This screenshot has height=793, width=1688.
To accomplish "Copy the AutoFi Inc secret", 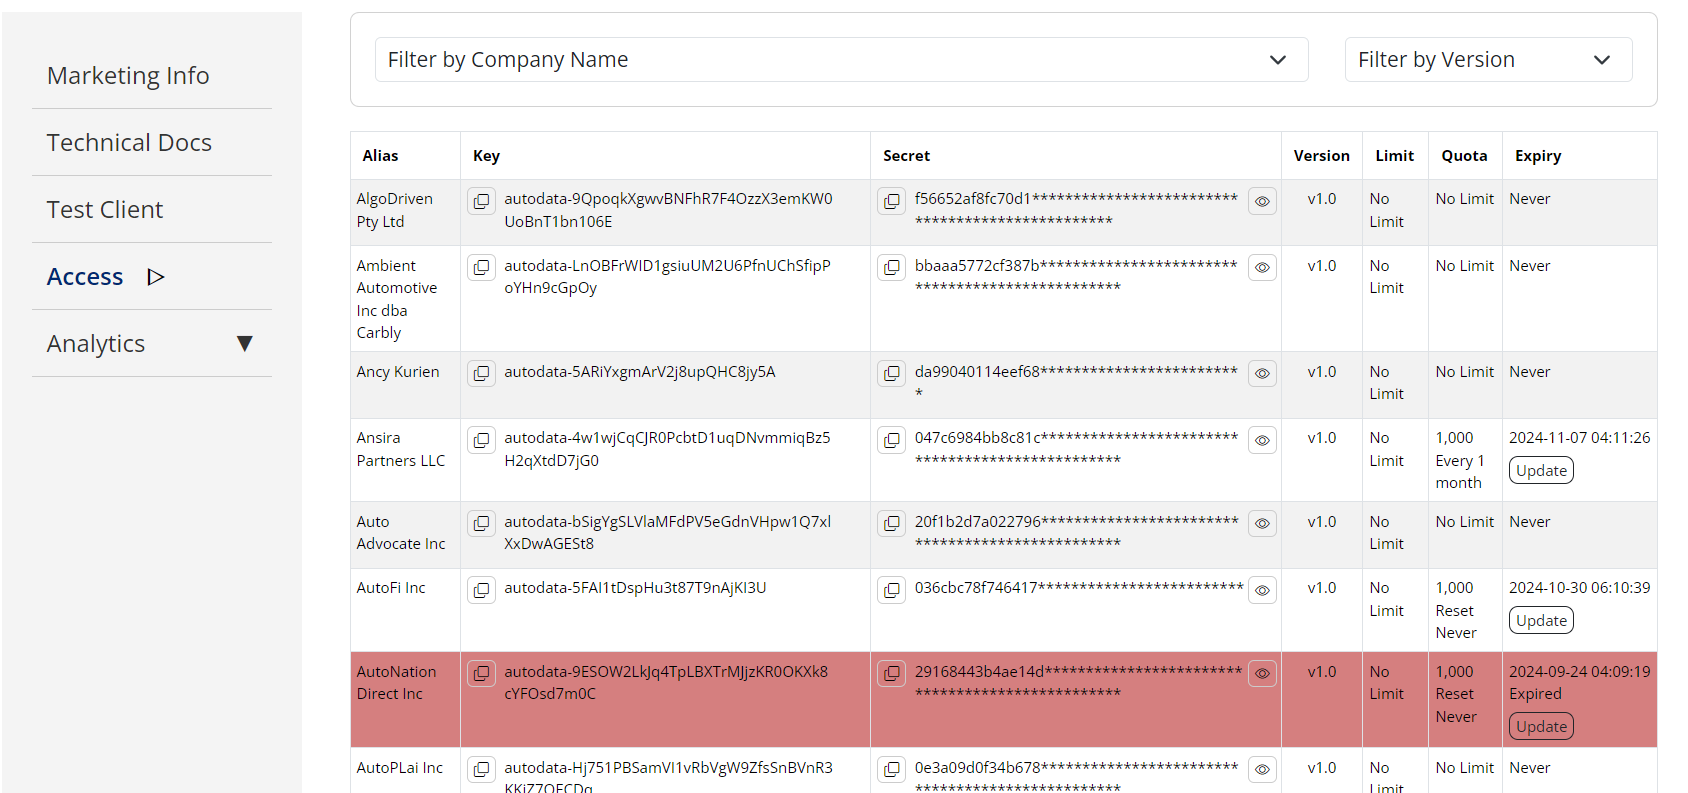I will coord(891,590).
